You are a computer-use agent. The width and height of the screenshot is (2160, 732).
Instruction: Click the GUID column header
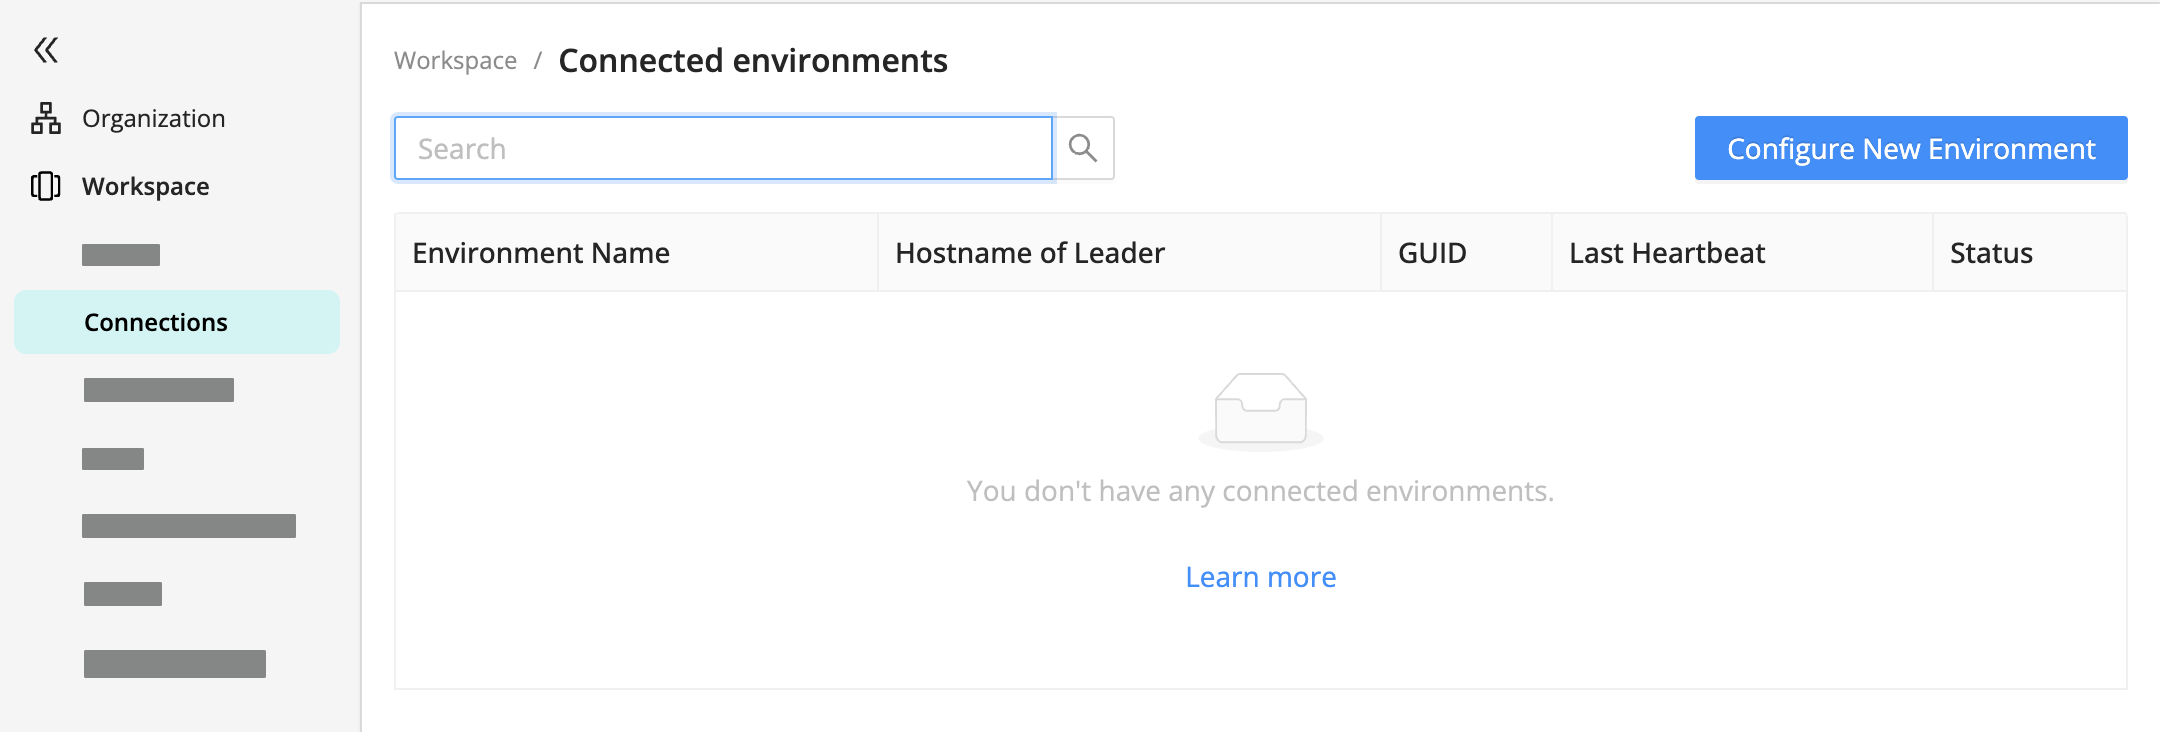click(x=1432, y=252)
